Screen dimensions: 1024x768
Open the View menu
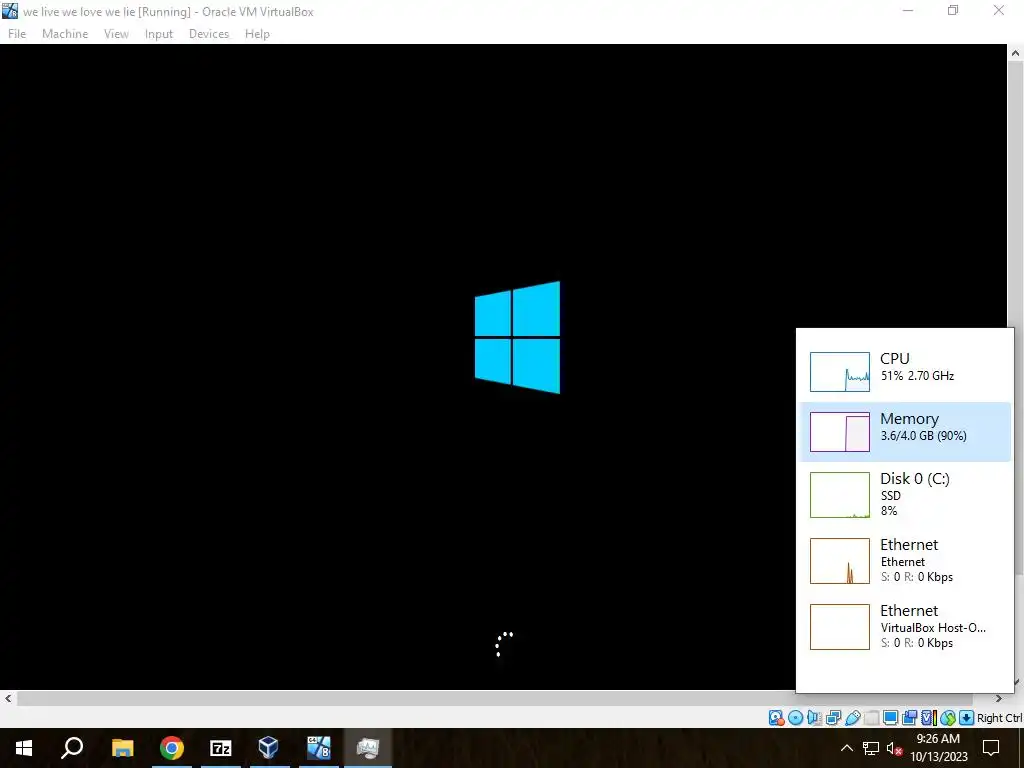pyautogui.click(x=116, y=34)
